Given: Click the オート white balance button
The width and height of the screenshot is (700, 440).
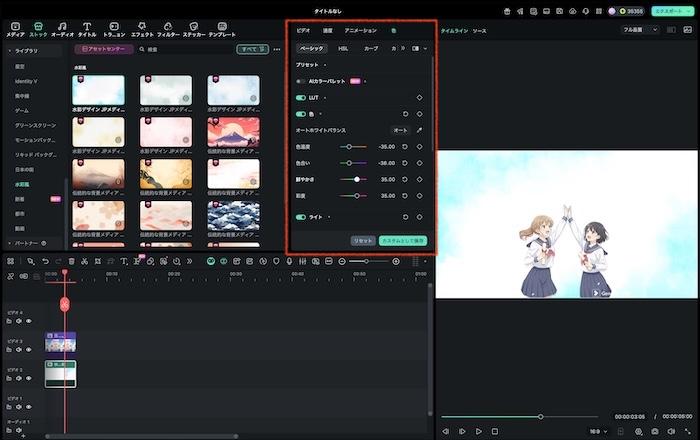Looking at the screenshot, I should 400,130.
